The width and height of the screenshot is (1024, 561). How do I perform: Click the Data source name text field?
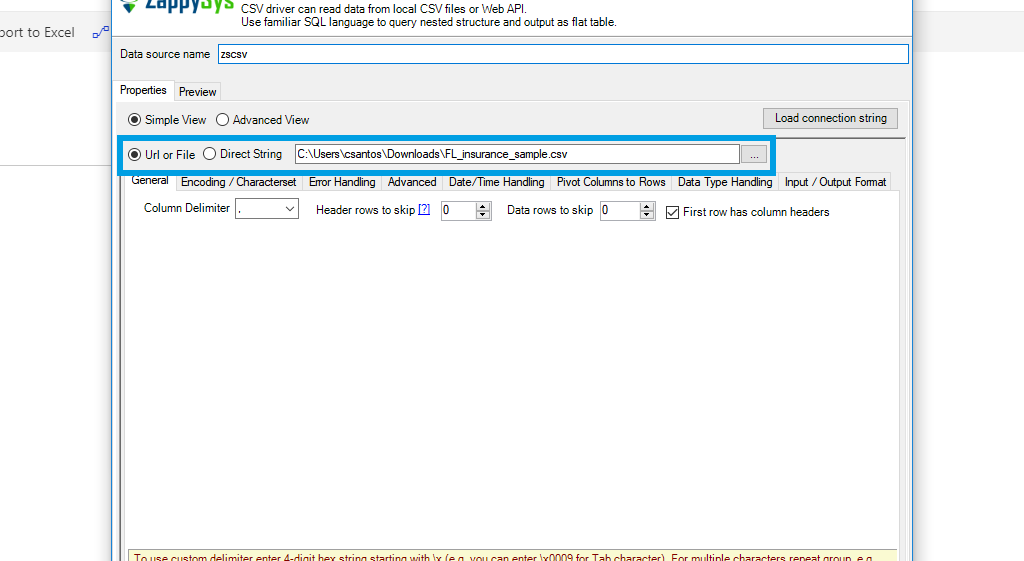562,54
